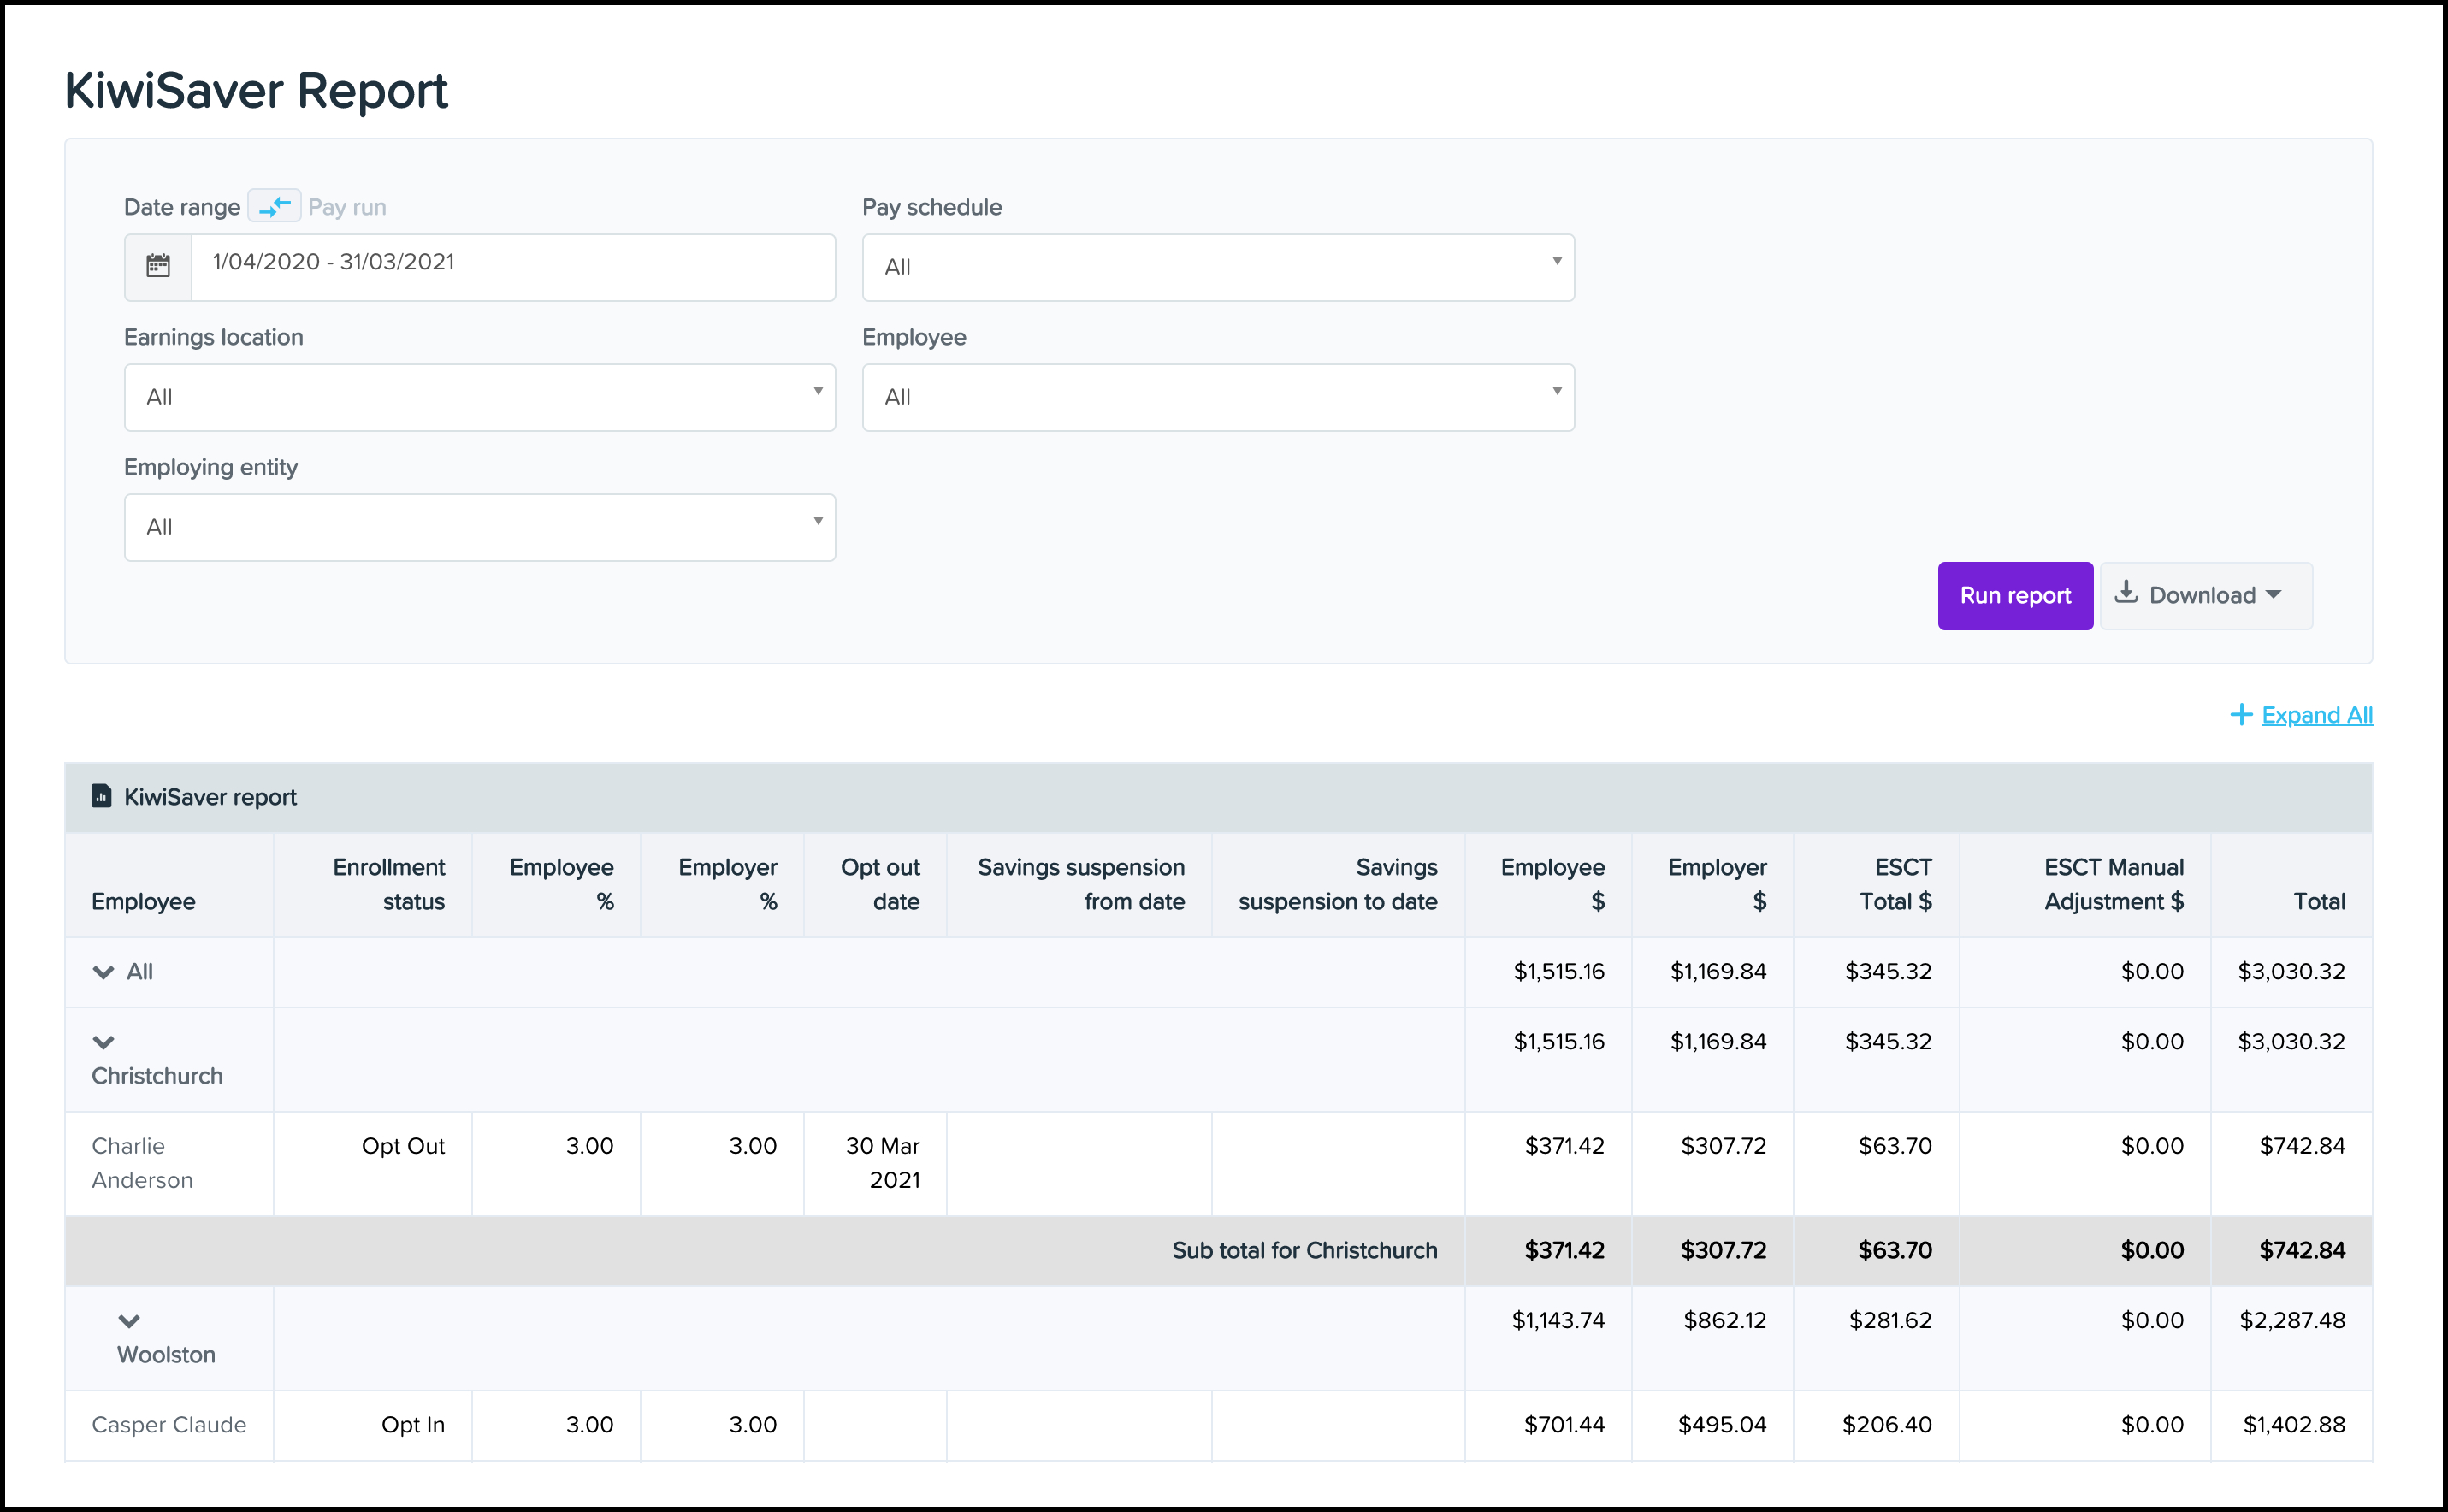Collapse the Woolston group chevron
Screen dimensions: 2448x1512
click(129, 1321)
